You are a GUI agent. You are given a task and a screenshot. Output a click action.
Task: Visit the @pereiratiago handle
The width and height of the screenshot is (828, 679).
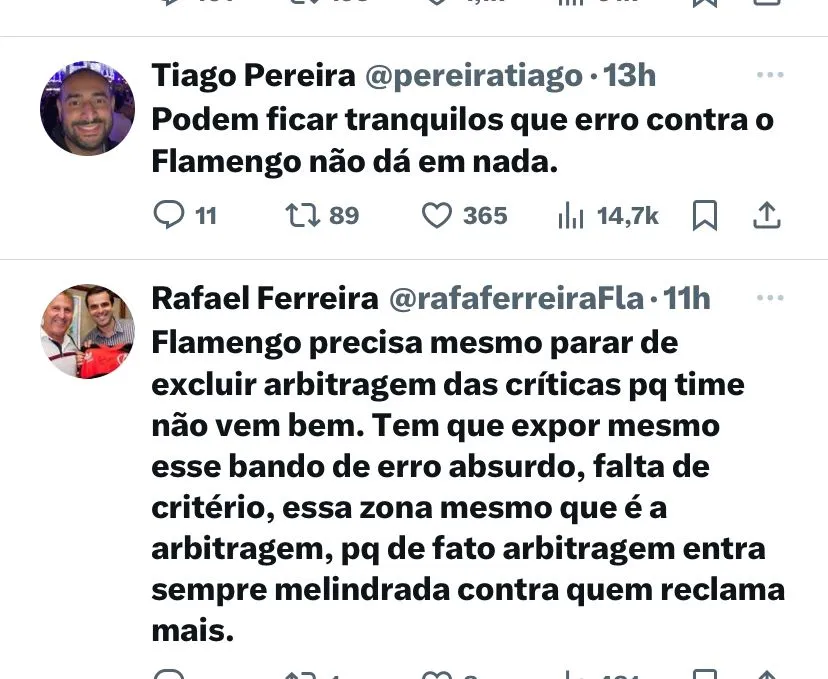474,75
